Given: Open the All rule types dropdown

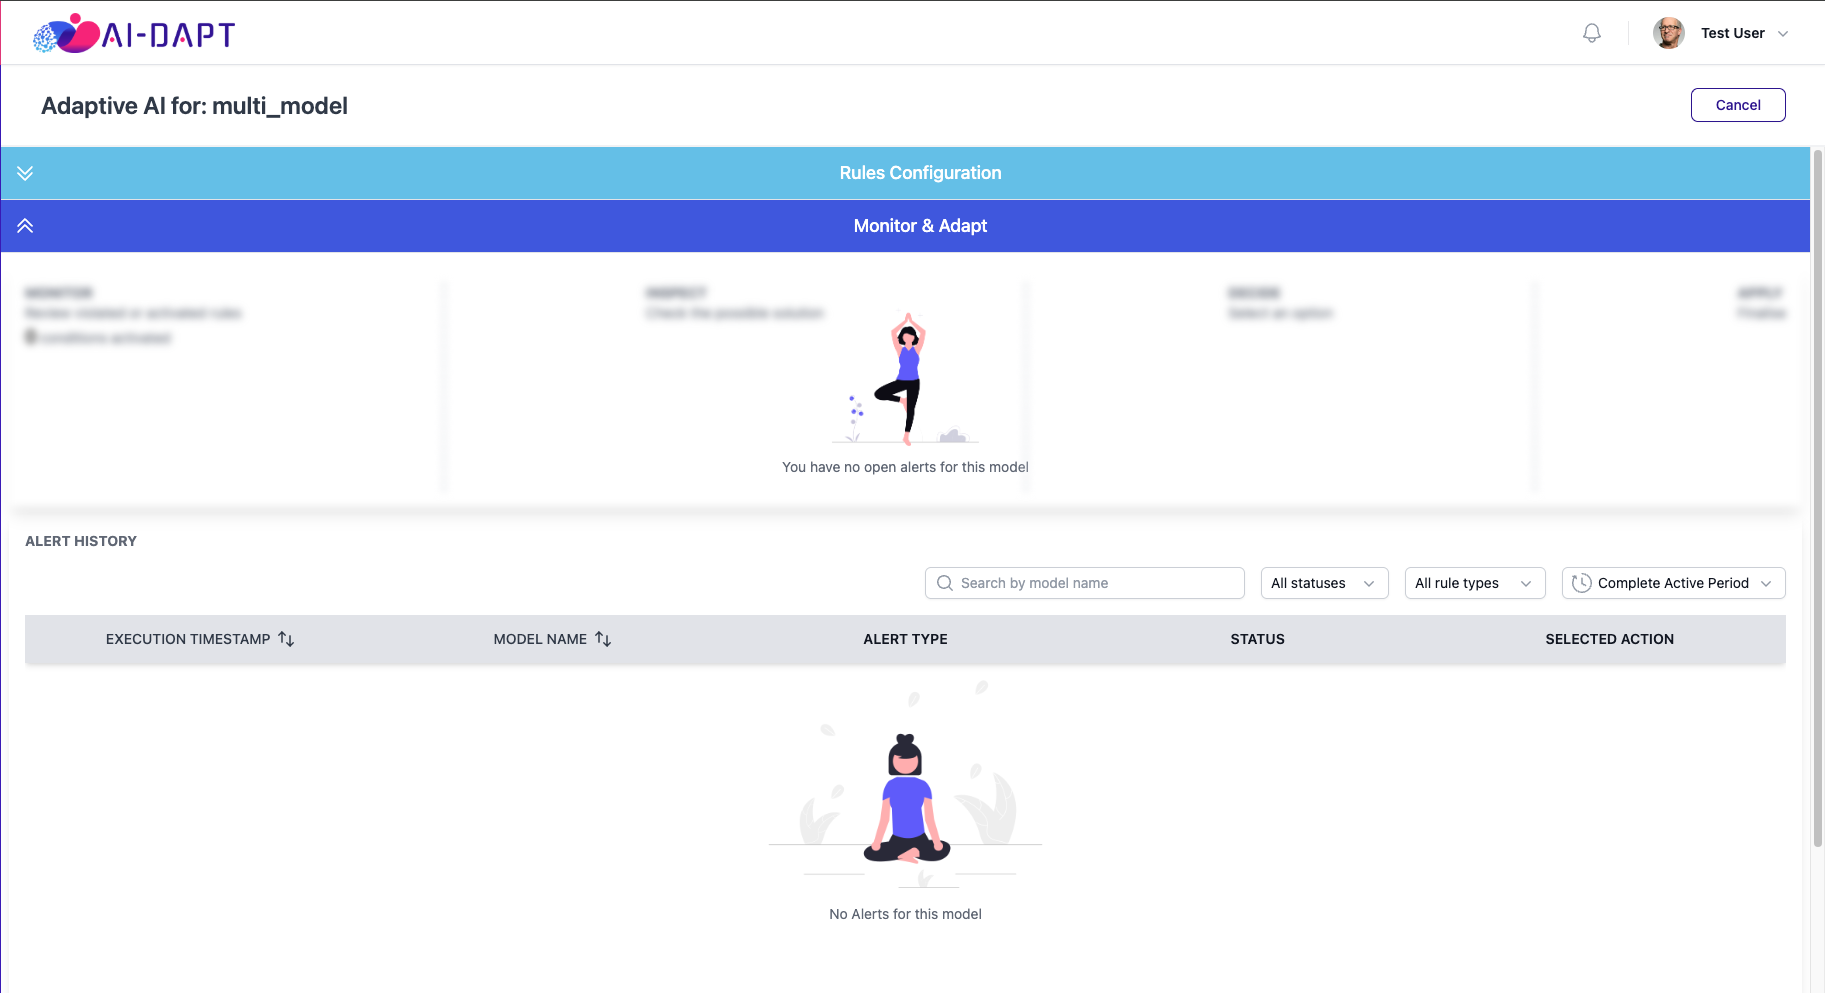Looking at the screenshot, I should (1475, 583).
